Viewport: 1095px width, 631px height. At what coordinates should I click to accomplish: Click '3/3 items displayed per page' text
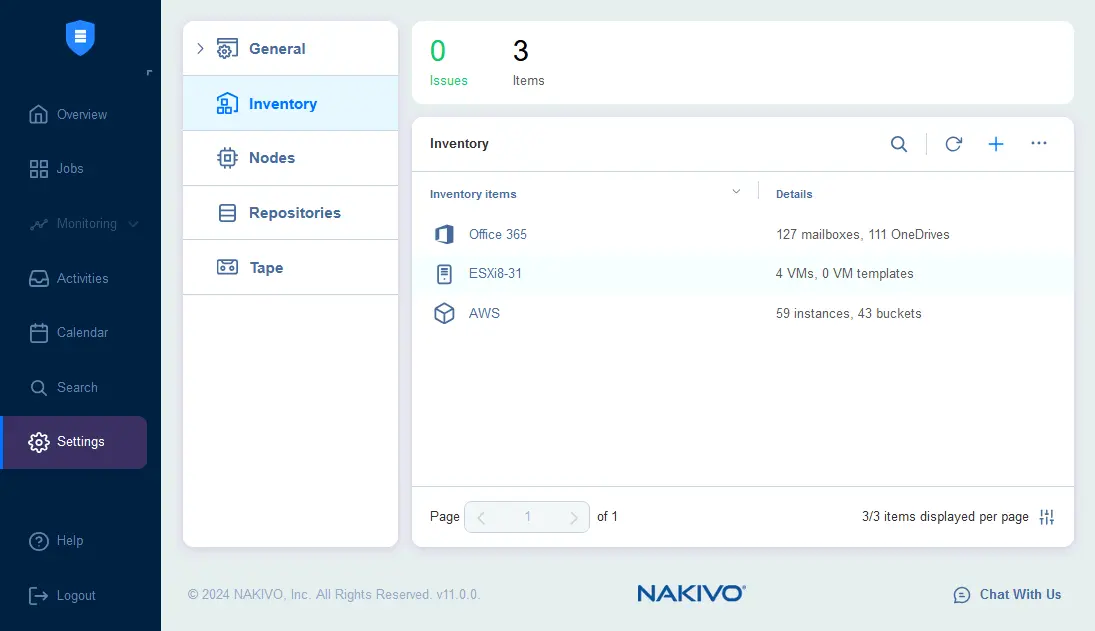click(945, 517)
